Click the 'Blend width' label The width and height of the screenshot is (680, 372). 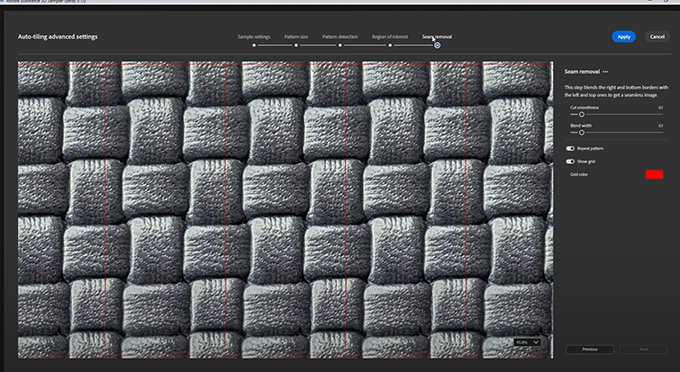pos(581,126)
